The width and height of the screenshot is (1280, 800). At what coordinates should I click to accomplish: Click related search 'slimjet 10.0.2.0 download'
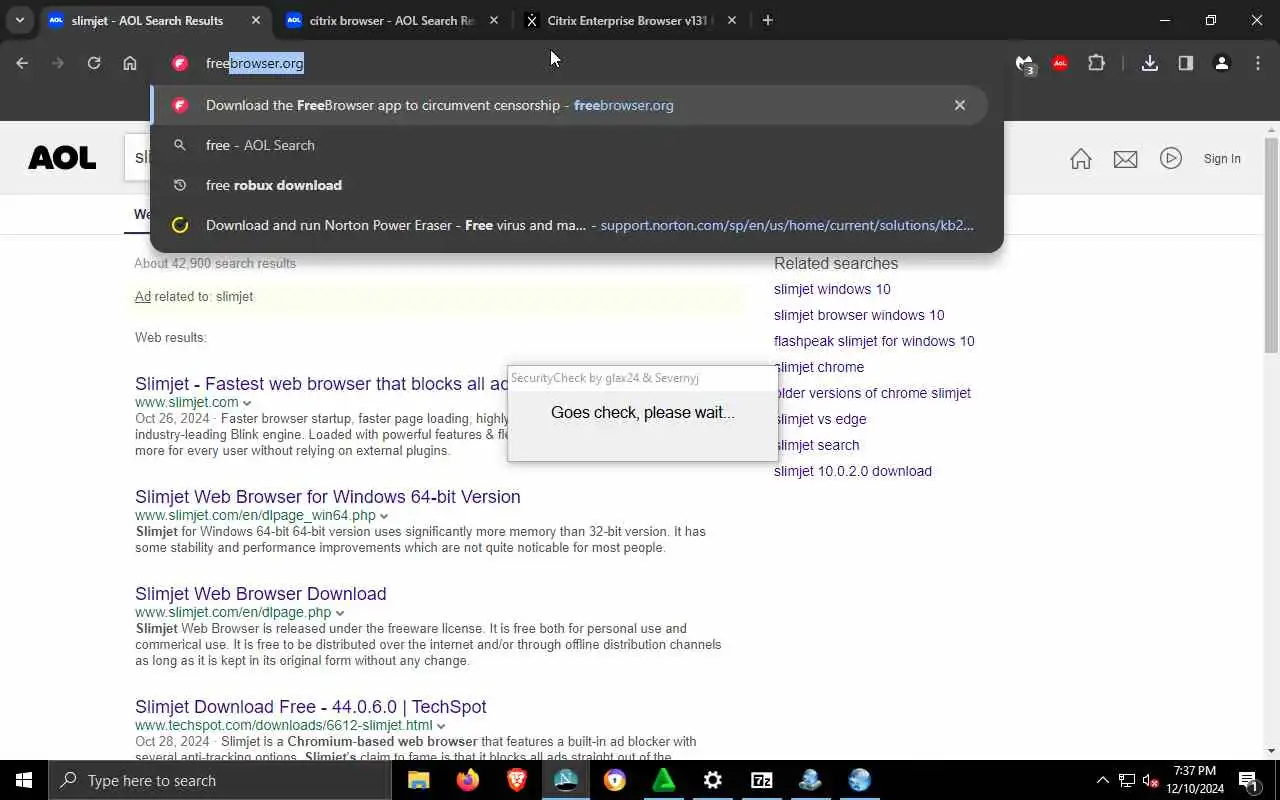pos(853,471)
